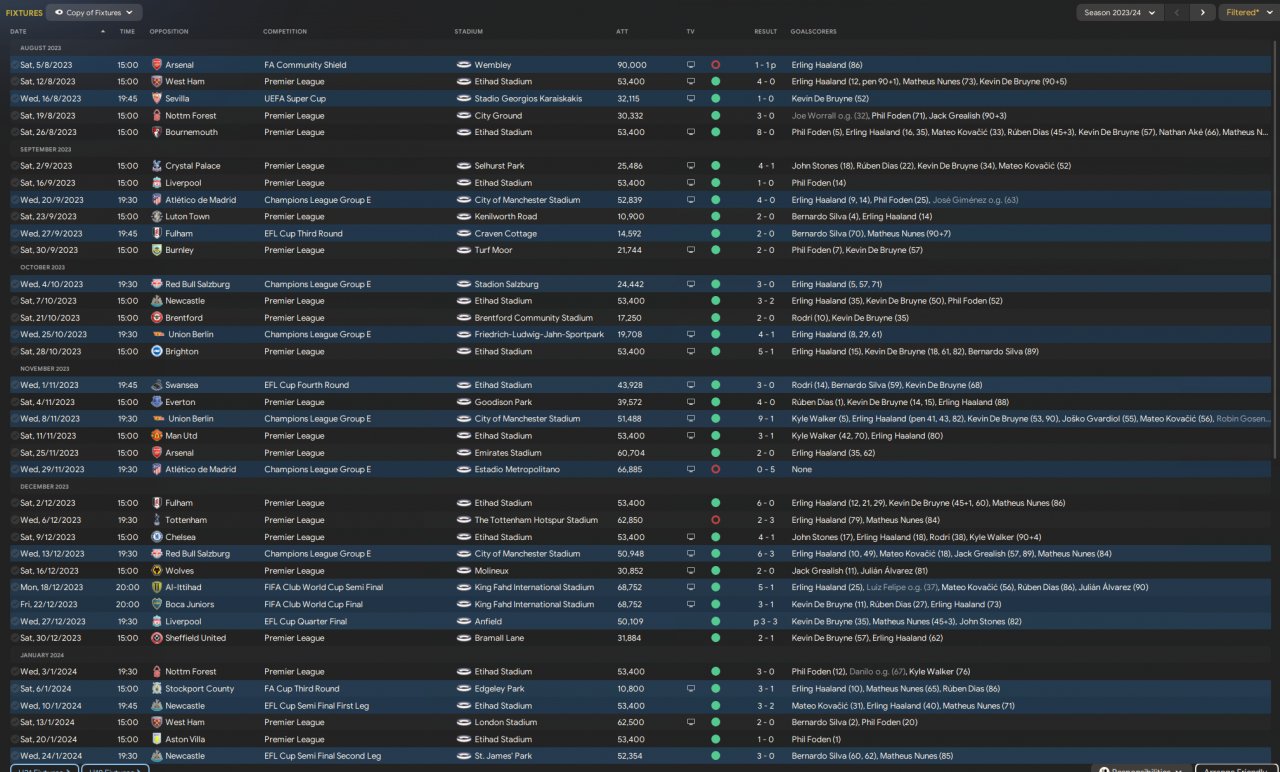Open the EFL Cup Quarter Final link
Viewport: 1280px width, 772px height.
coord(306,621)
